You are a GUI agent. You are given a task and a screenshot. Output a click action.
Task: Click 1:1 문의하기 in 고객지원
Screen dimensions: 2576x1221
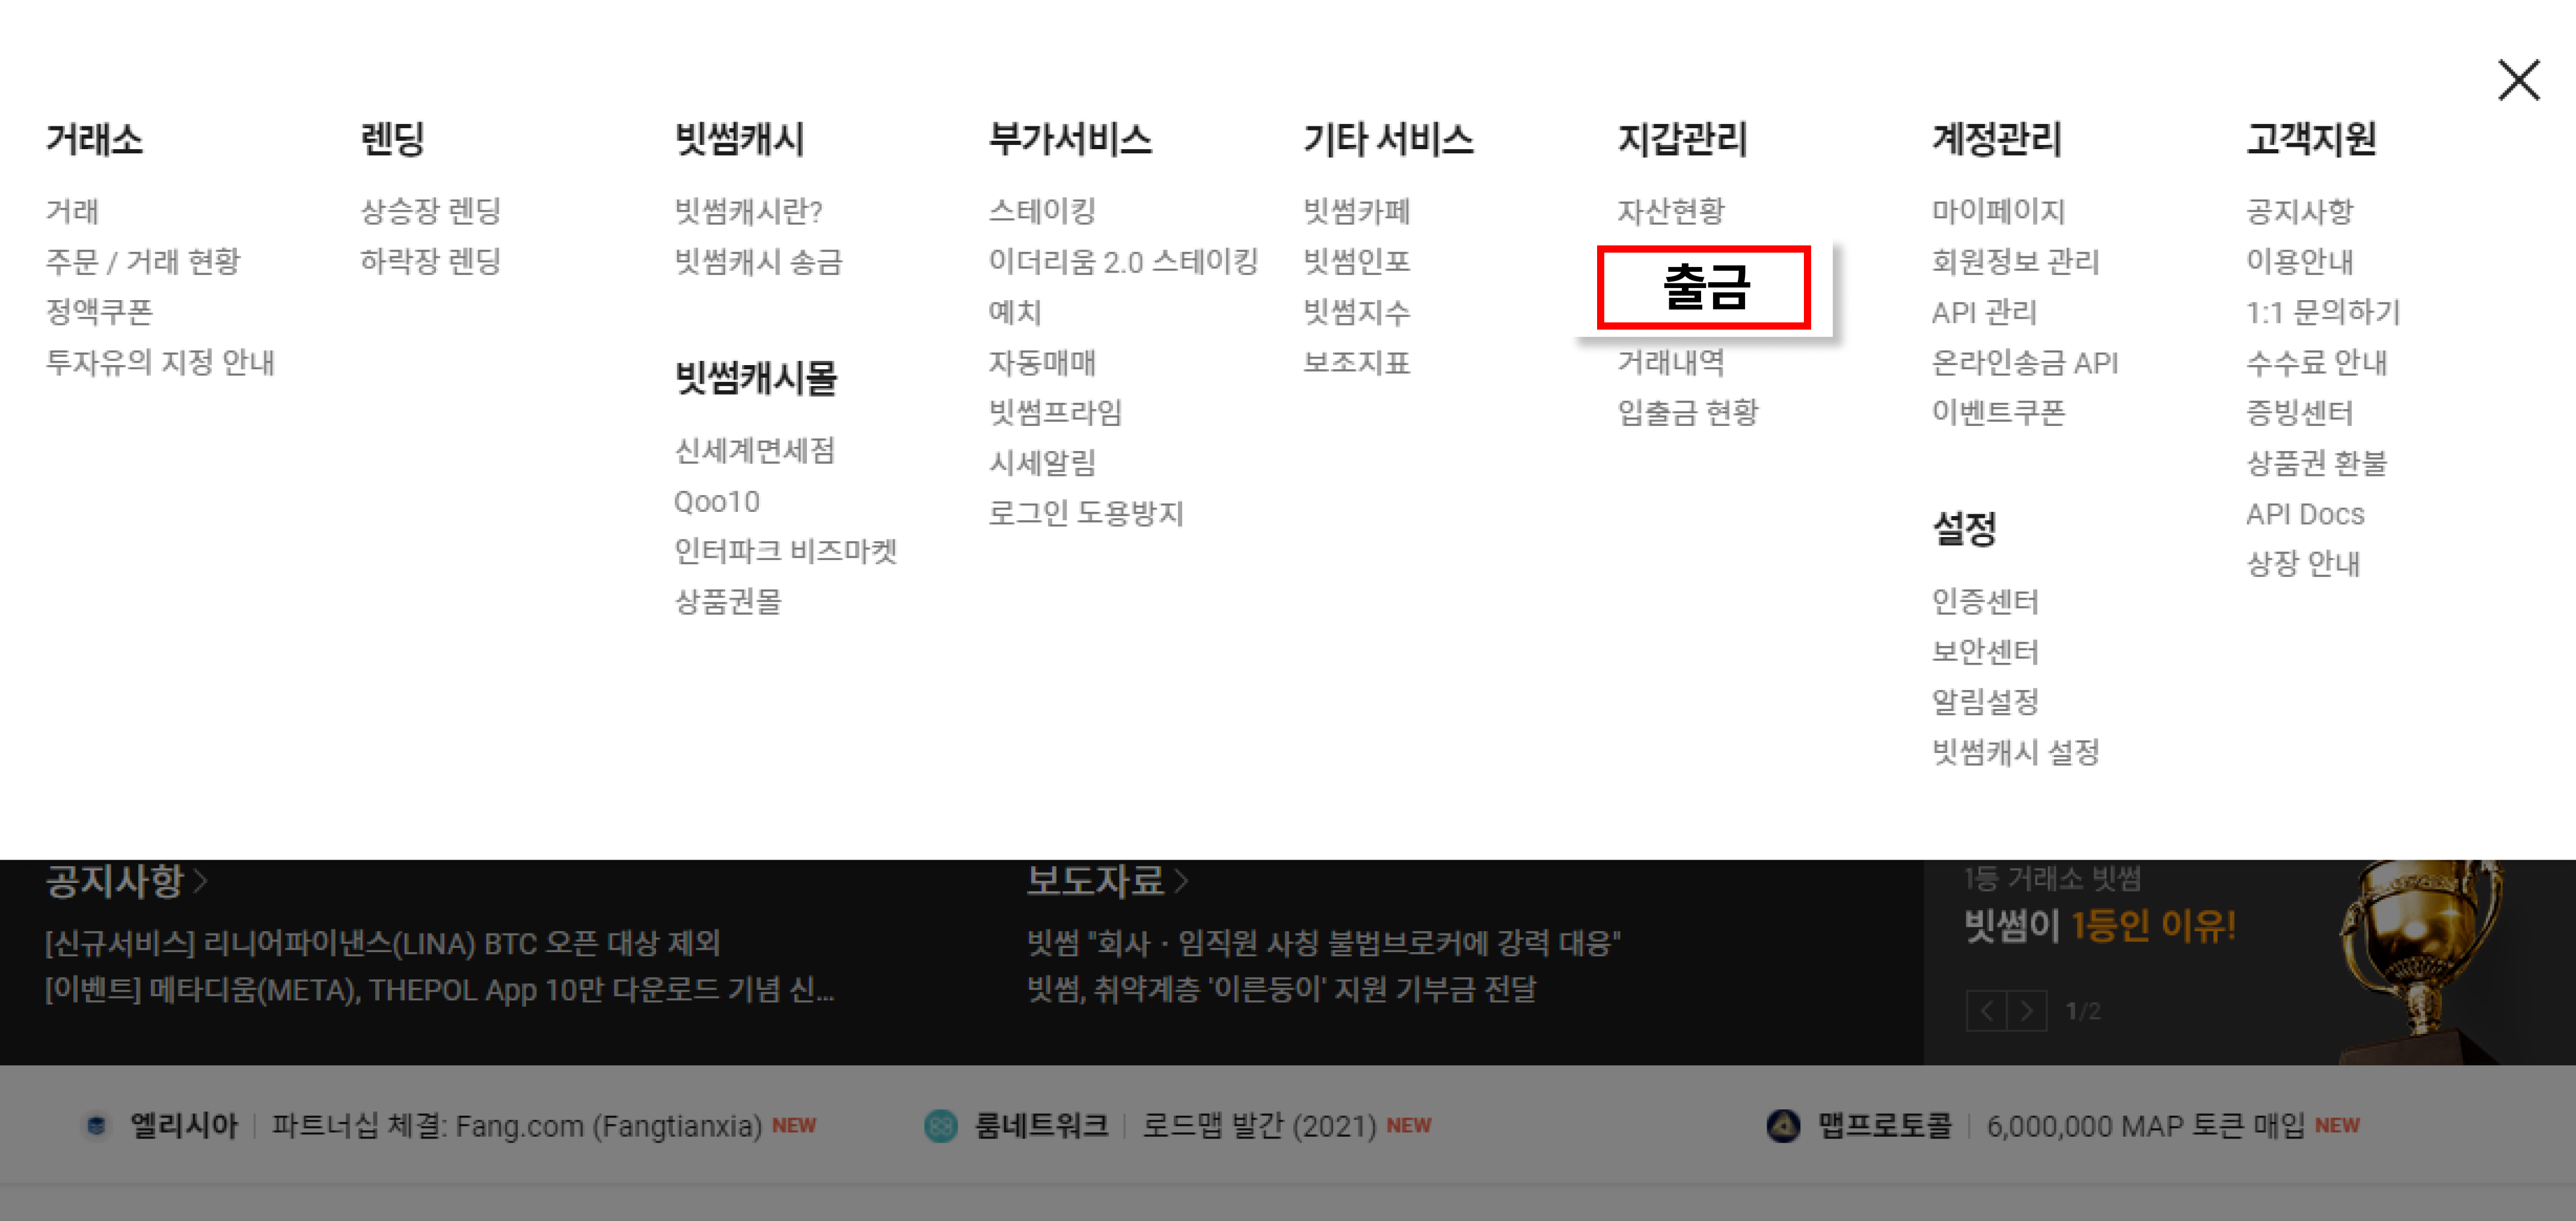pyautogui.click(x=2322, y=312)
